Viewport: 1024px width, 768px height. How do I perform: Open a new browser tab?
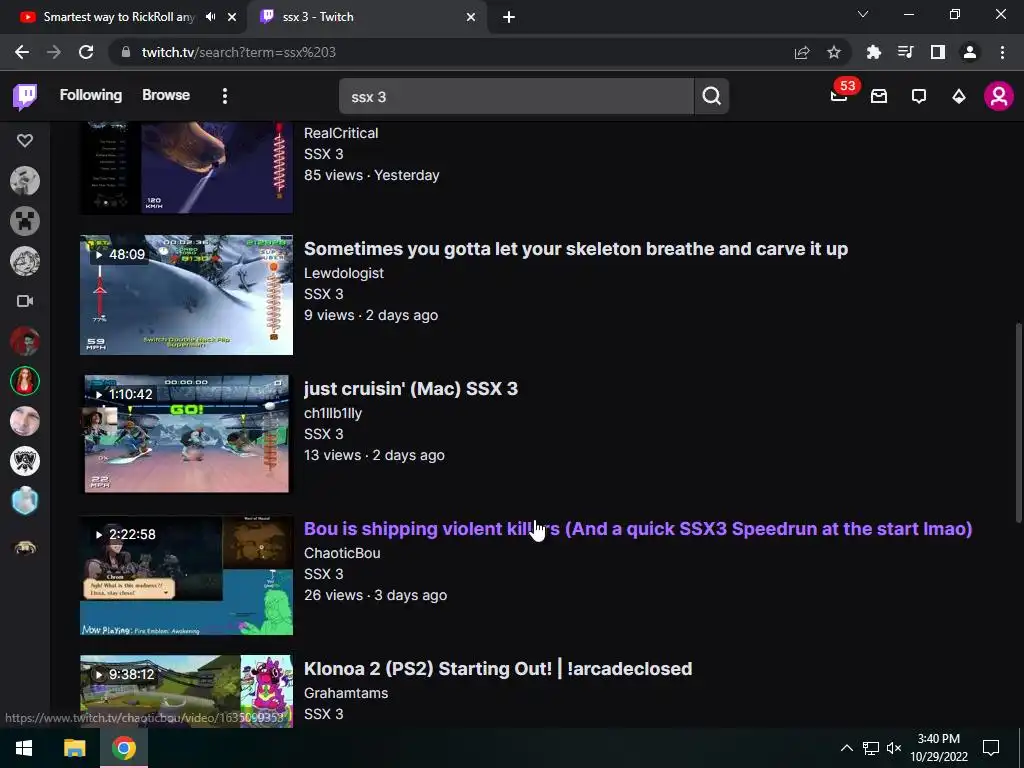[509, 17]
